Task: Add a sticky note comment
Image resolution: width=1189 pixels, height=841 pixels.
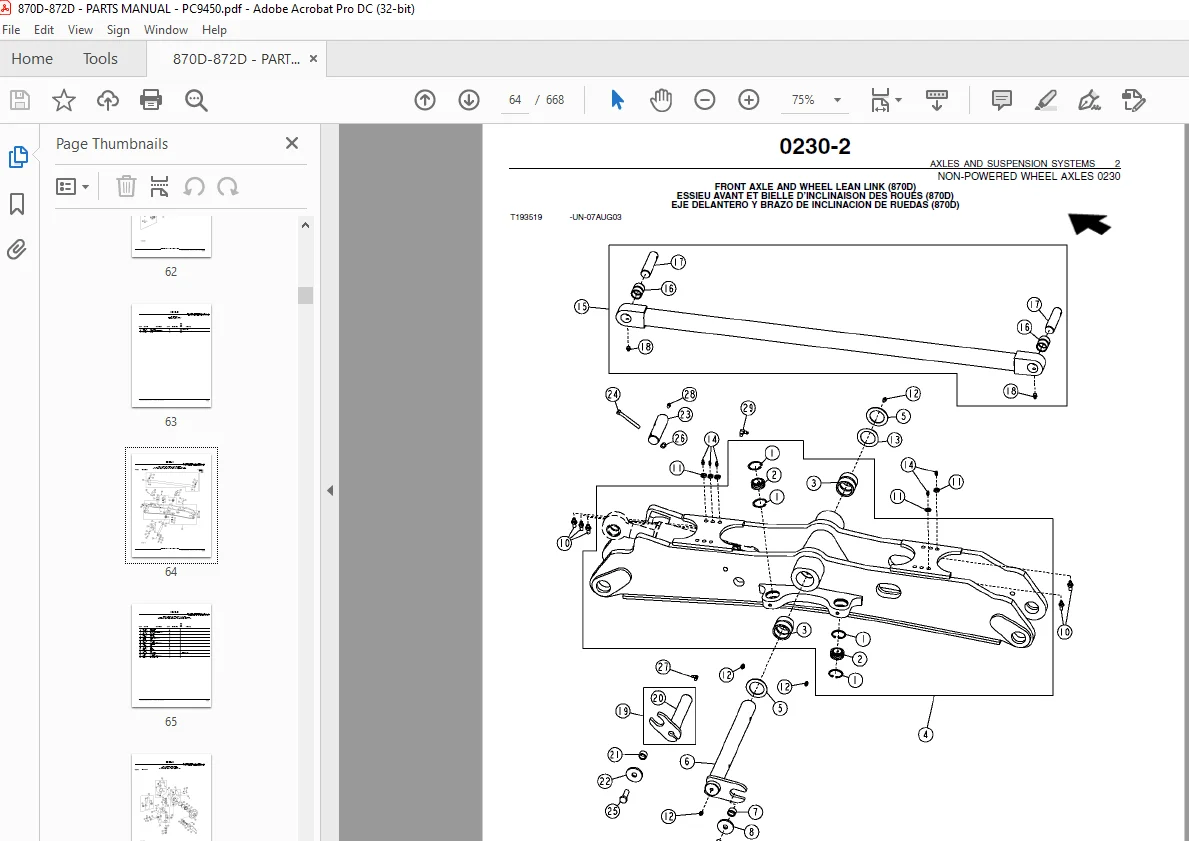Action: (1002, 100)
